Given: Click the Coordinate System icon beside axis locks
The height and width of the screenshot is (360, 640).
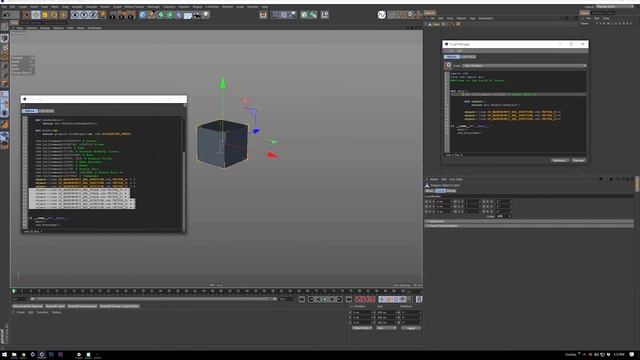Looking at the screenshot, I should pos(102,15).
